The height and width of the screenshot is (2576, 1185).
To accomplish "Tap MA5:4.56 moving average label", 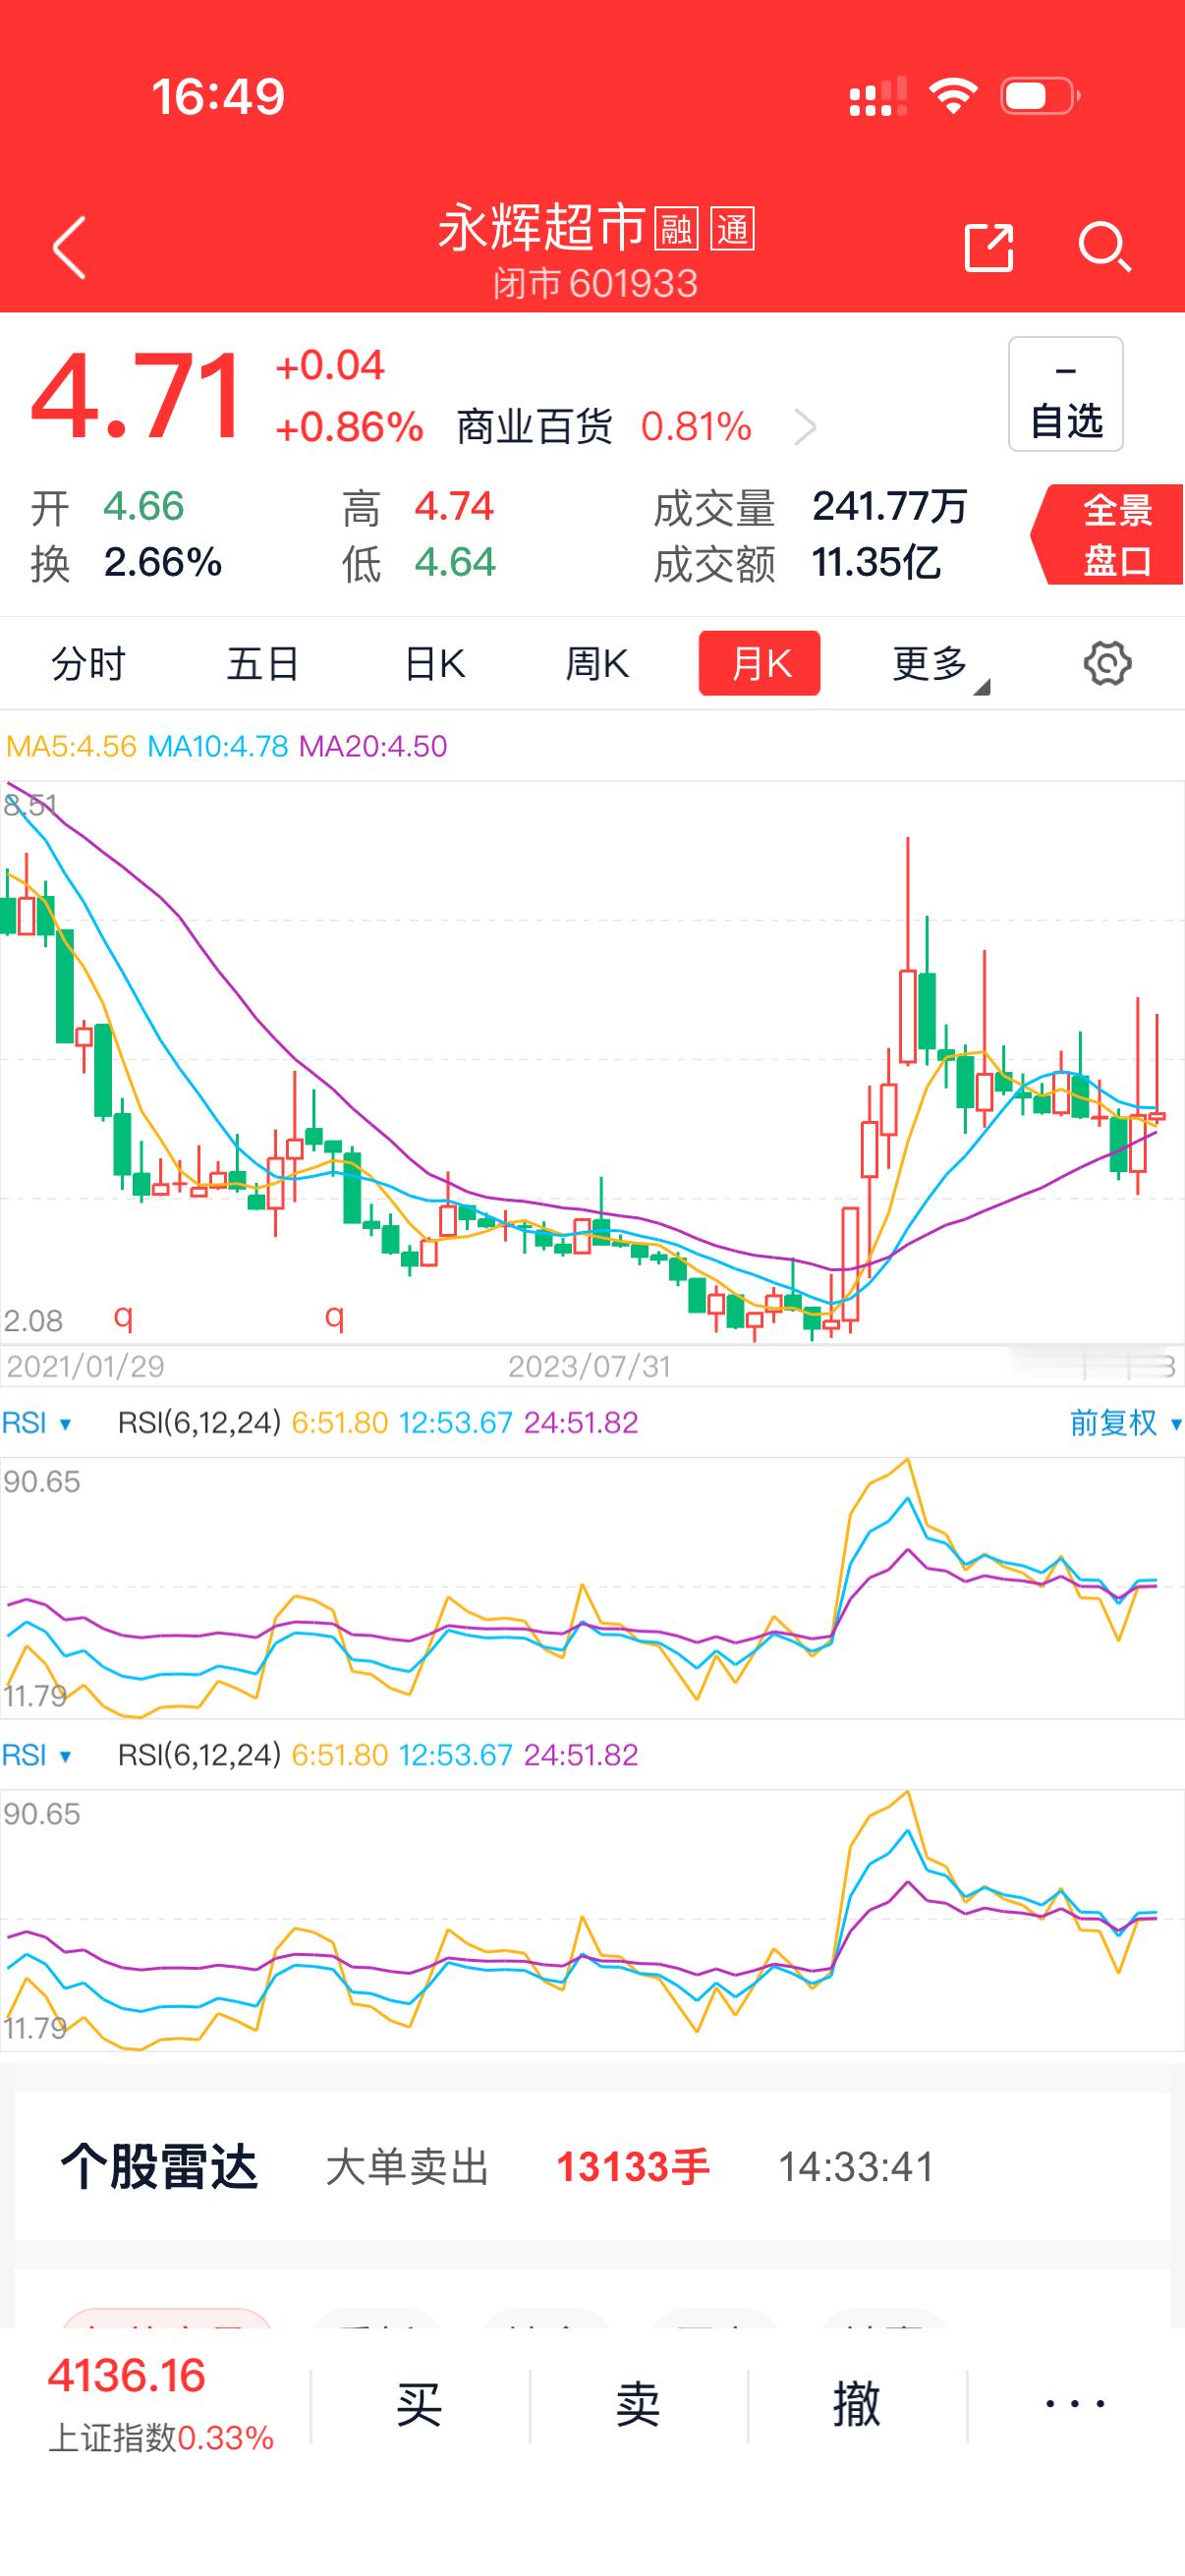I will [71, 746].
